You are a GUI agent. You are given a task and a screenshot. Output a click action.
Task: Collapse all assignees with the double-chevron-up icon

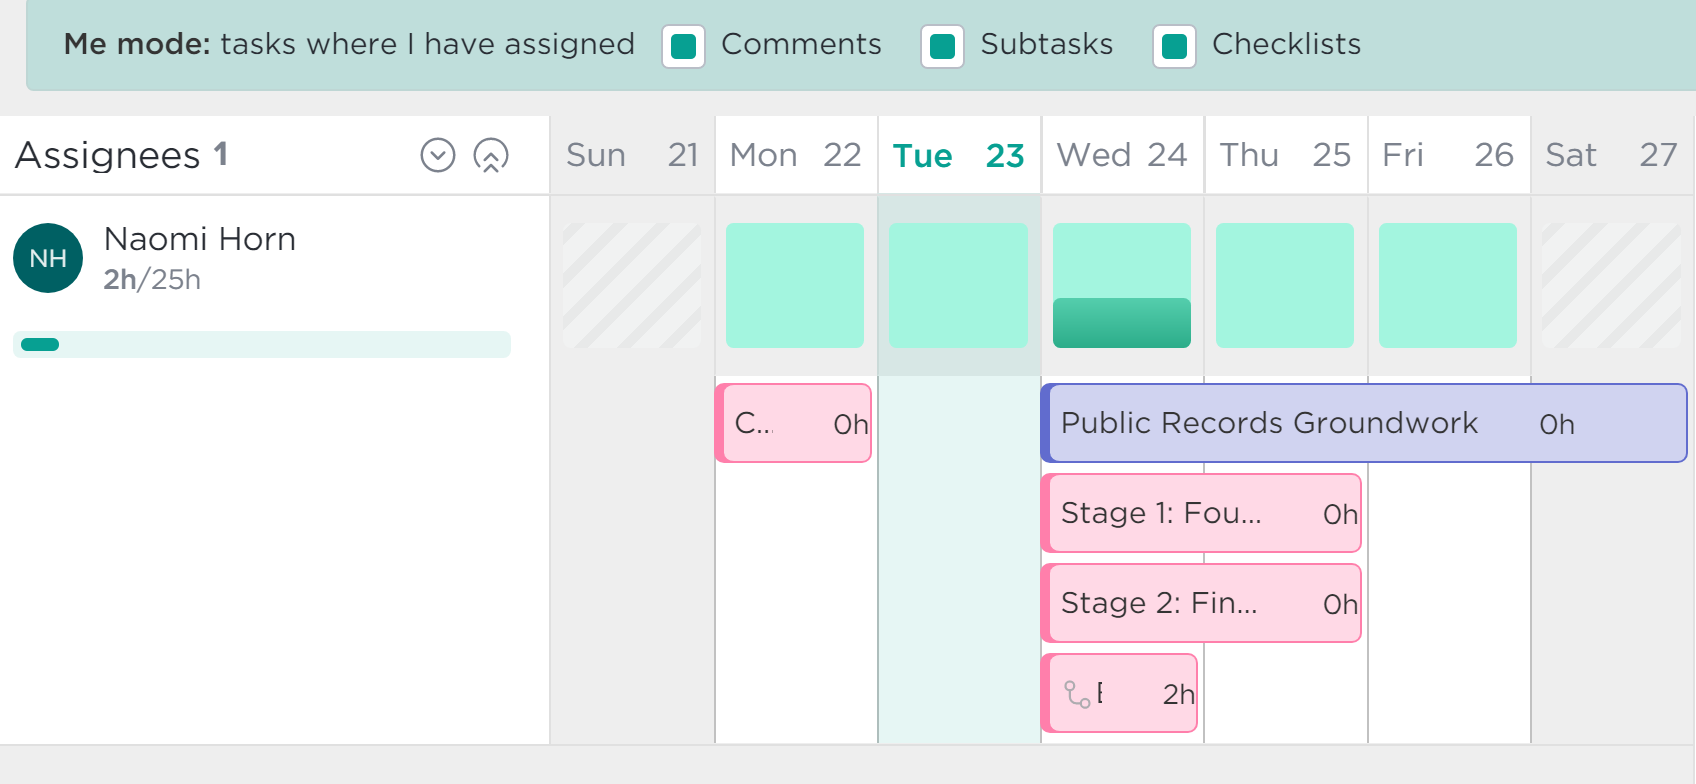[491, 155]
